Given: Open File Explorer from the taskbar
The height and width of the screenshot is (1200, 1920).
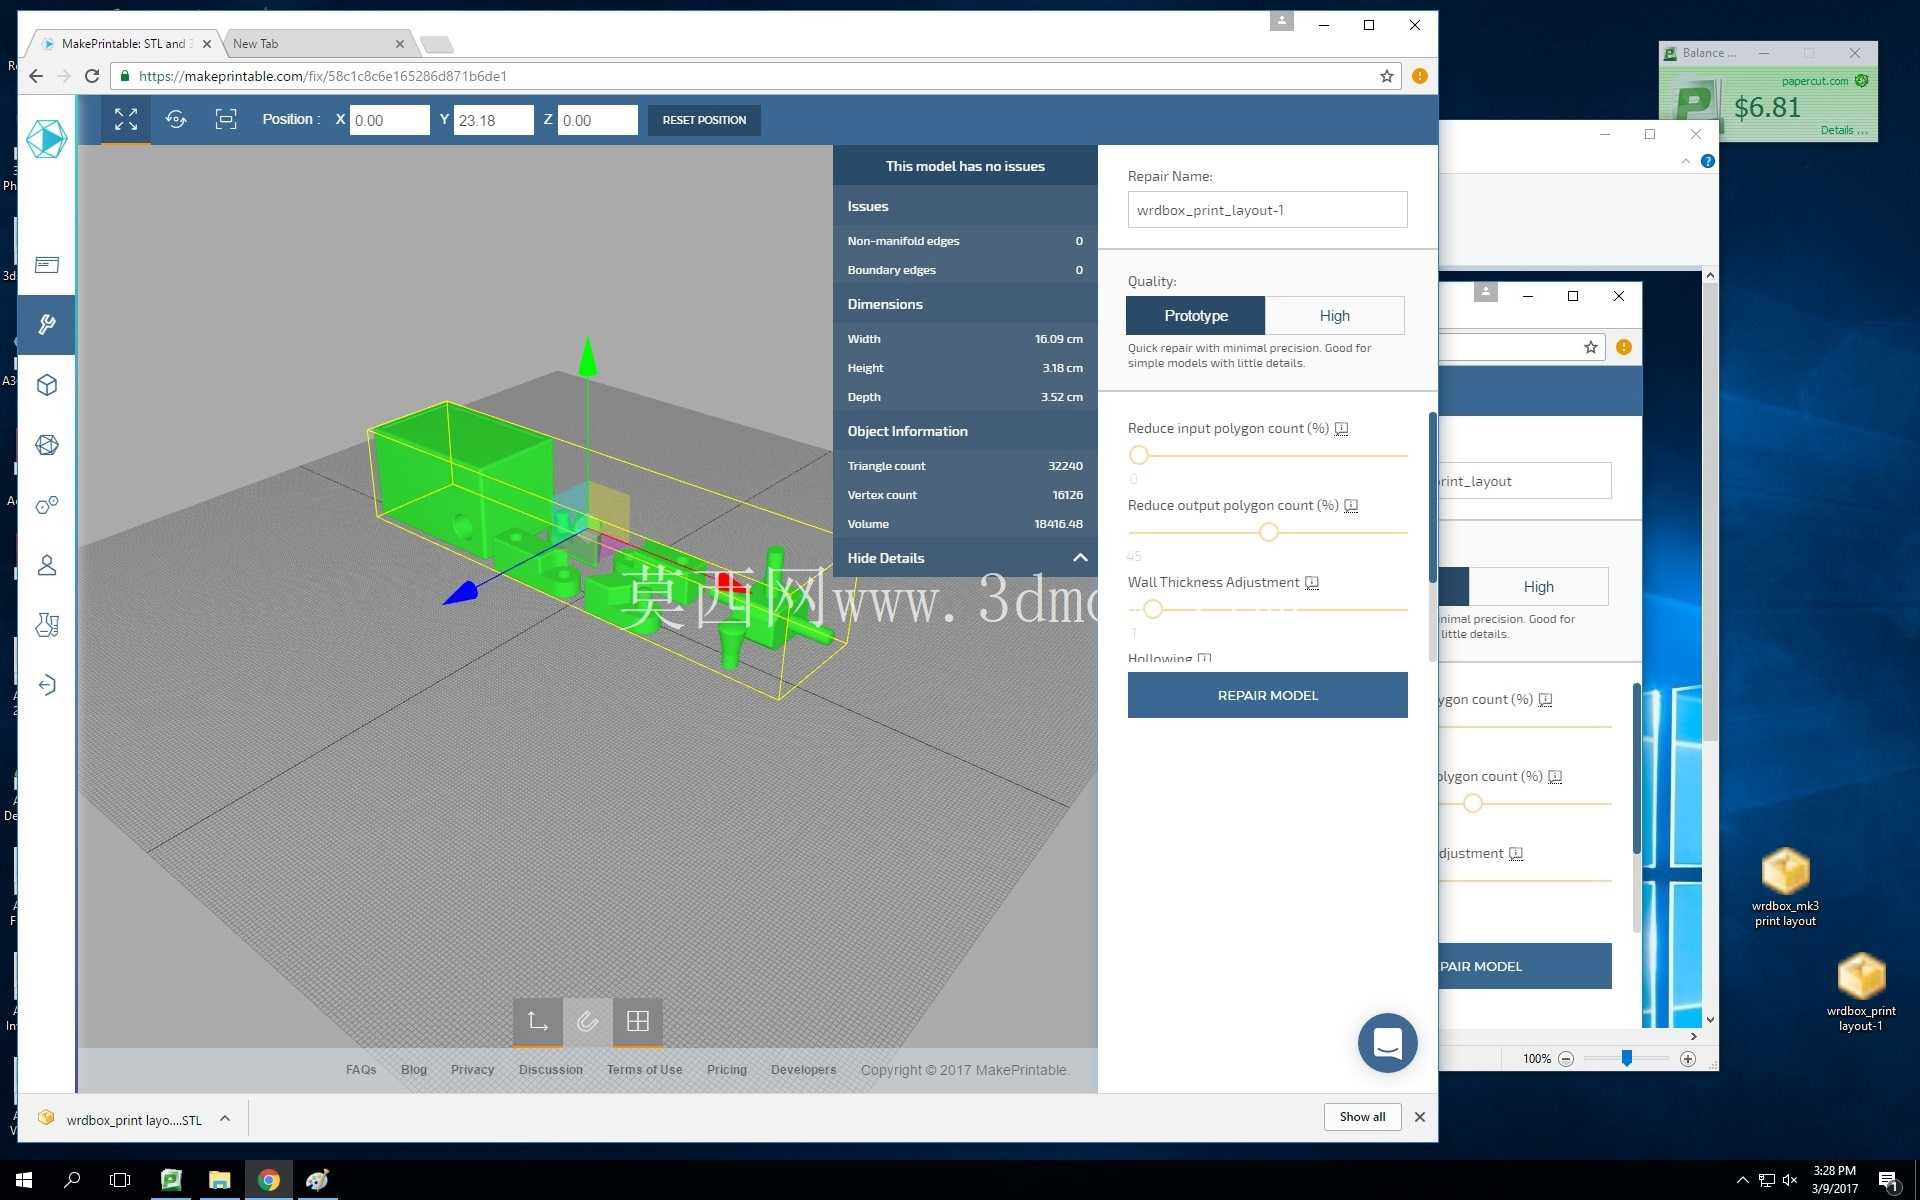Looking at the screenshot, I should click(219, 1180).
